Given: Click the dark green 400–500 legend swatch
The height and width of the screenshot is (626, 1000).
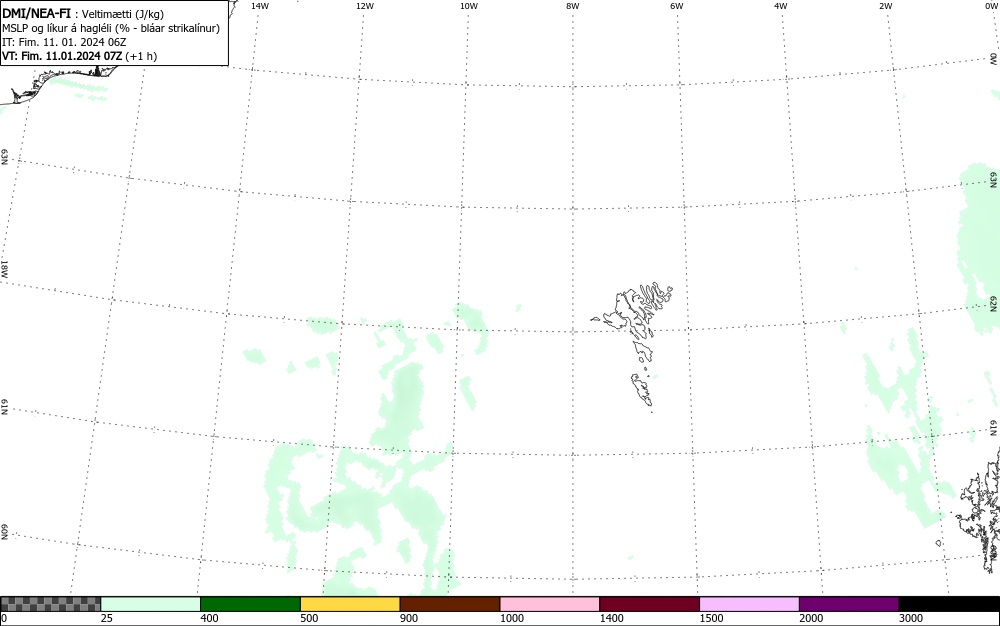Looking at the screenshot, I should pyautogui.click(x=250, y=604).
